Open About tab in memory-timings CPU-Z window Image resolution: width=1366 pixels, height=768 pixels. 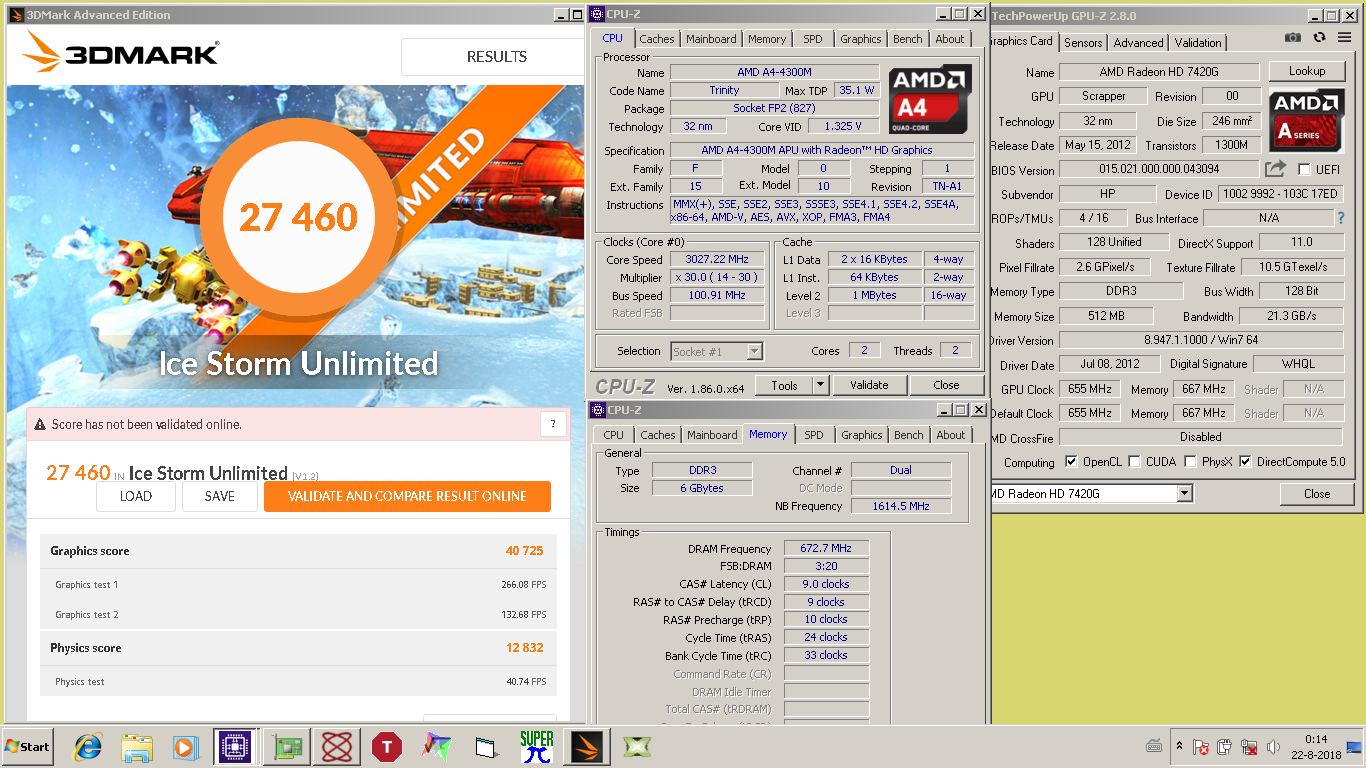951,435
